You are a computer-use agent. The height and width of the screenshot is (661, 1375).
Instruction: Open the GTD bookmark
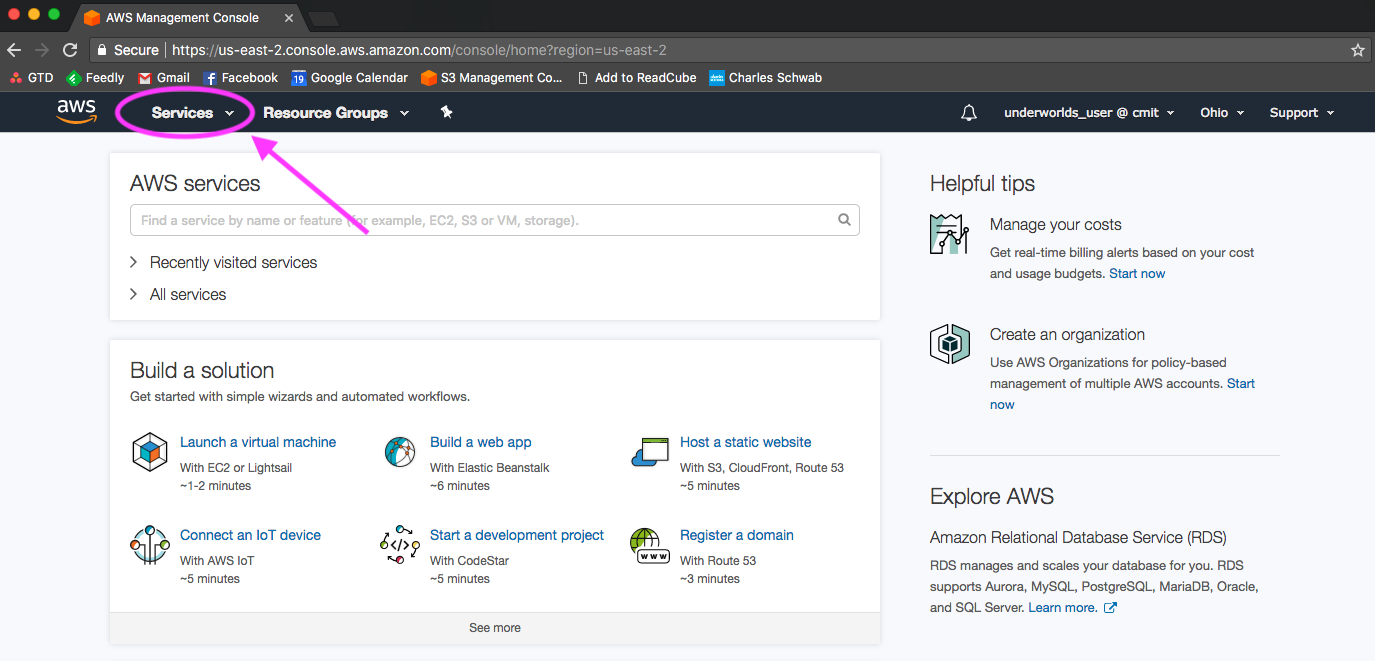tap(31, 77)
